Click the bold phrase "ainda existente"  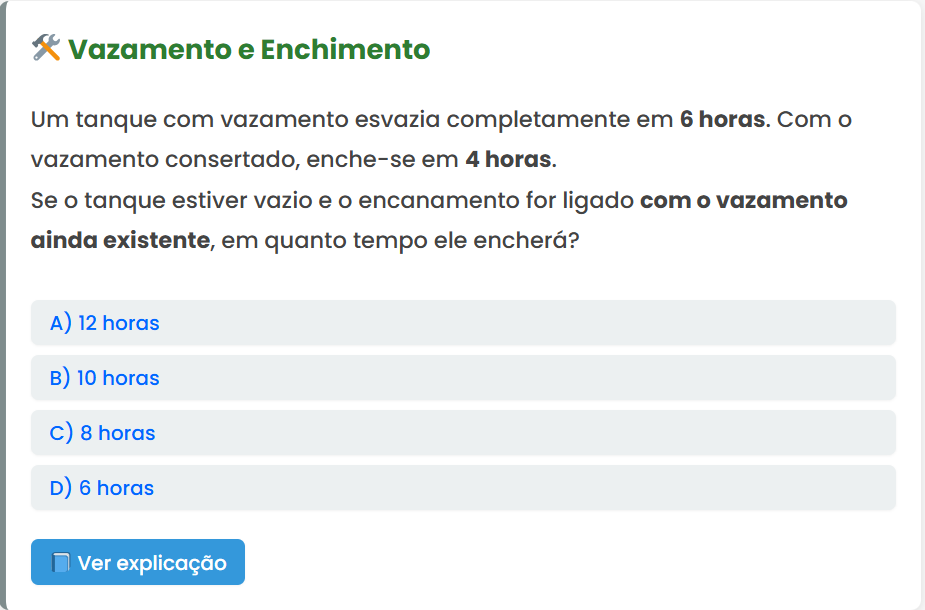point(120,241)
